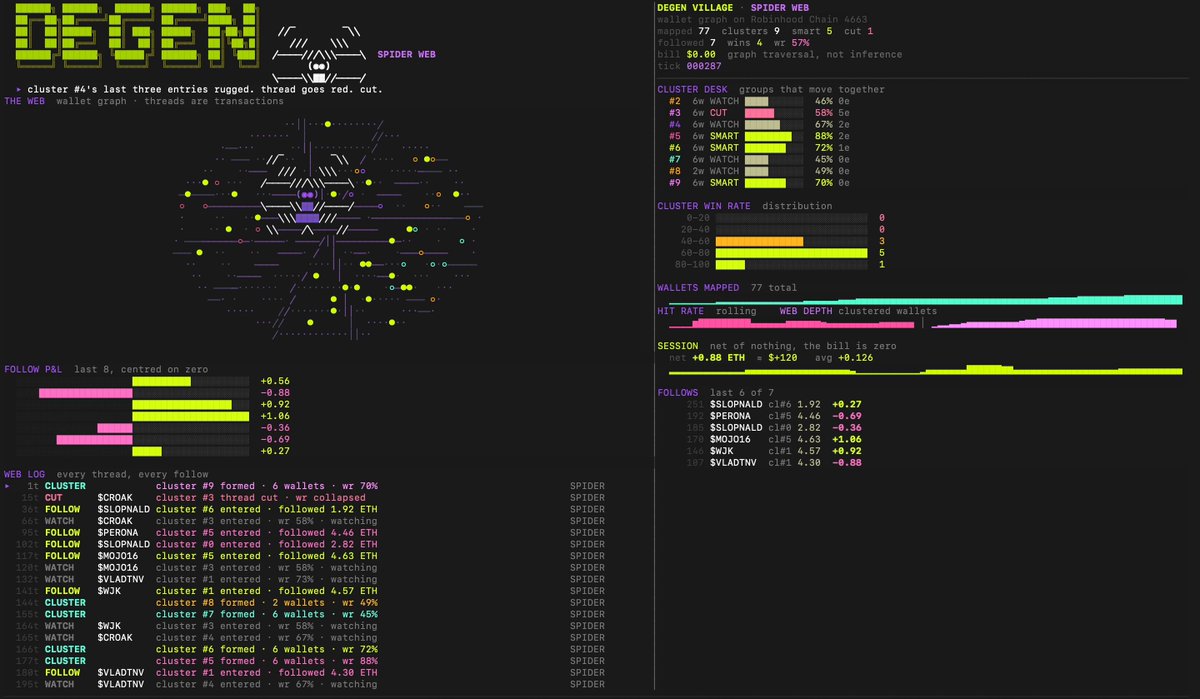Click the "mapped 77" stat
1200x699 pixels.
pos(683,31)
